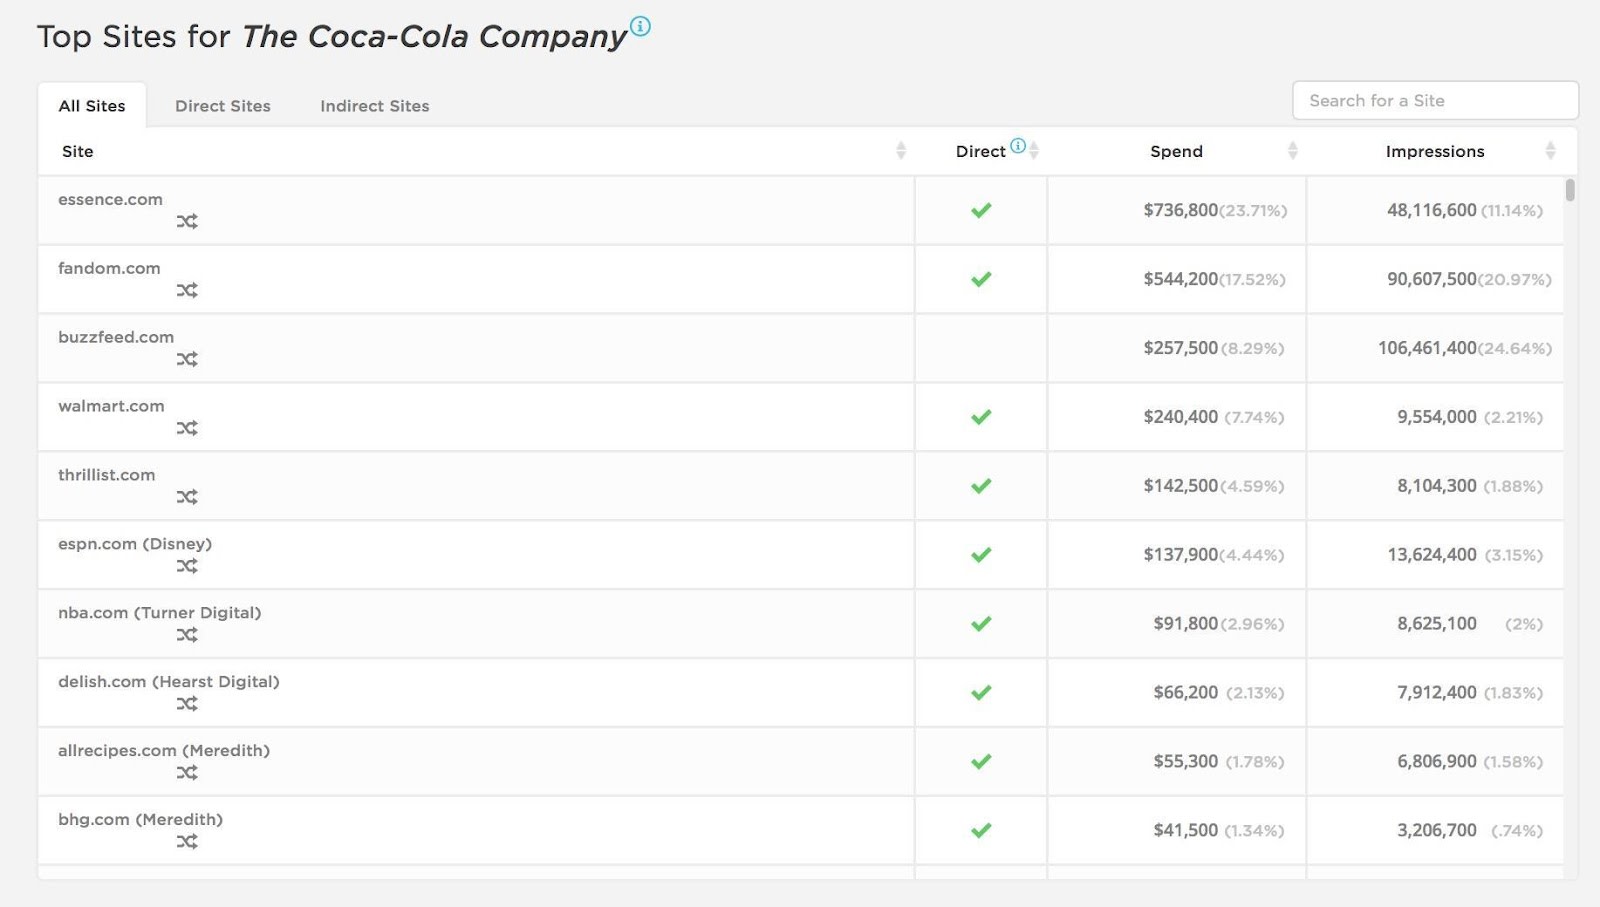Click the shuffle icon under thrillist.com
The width and height of the screenshot is (1600, 907).
[187, 498]
